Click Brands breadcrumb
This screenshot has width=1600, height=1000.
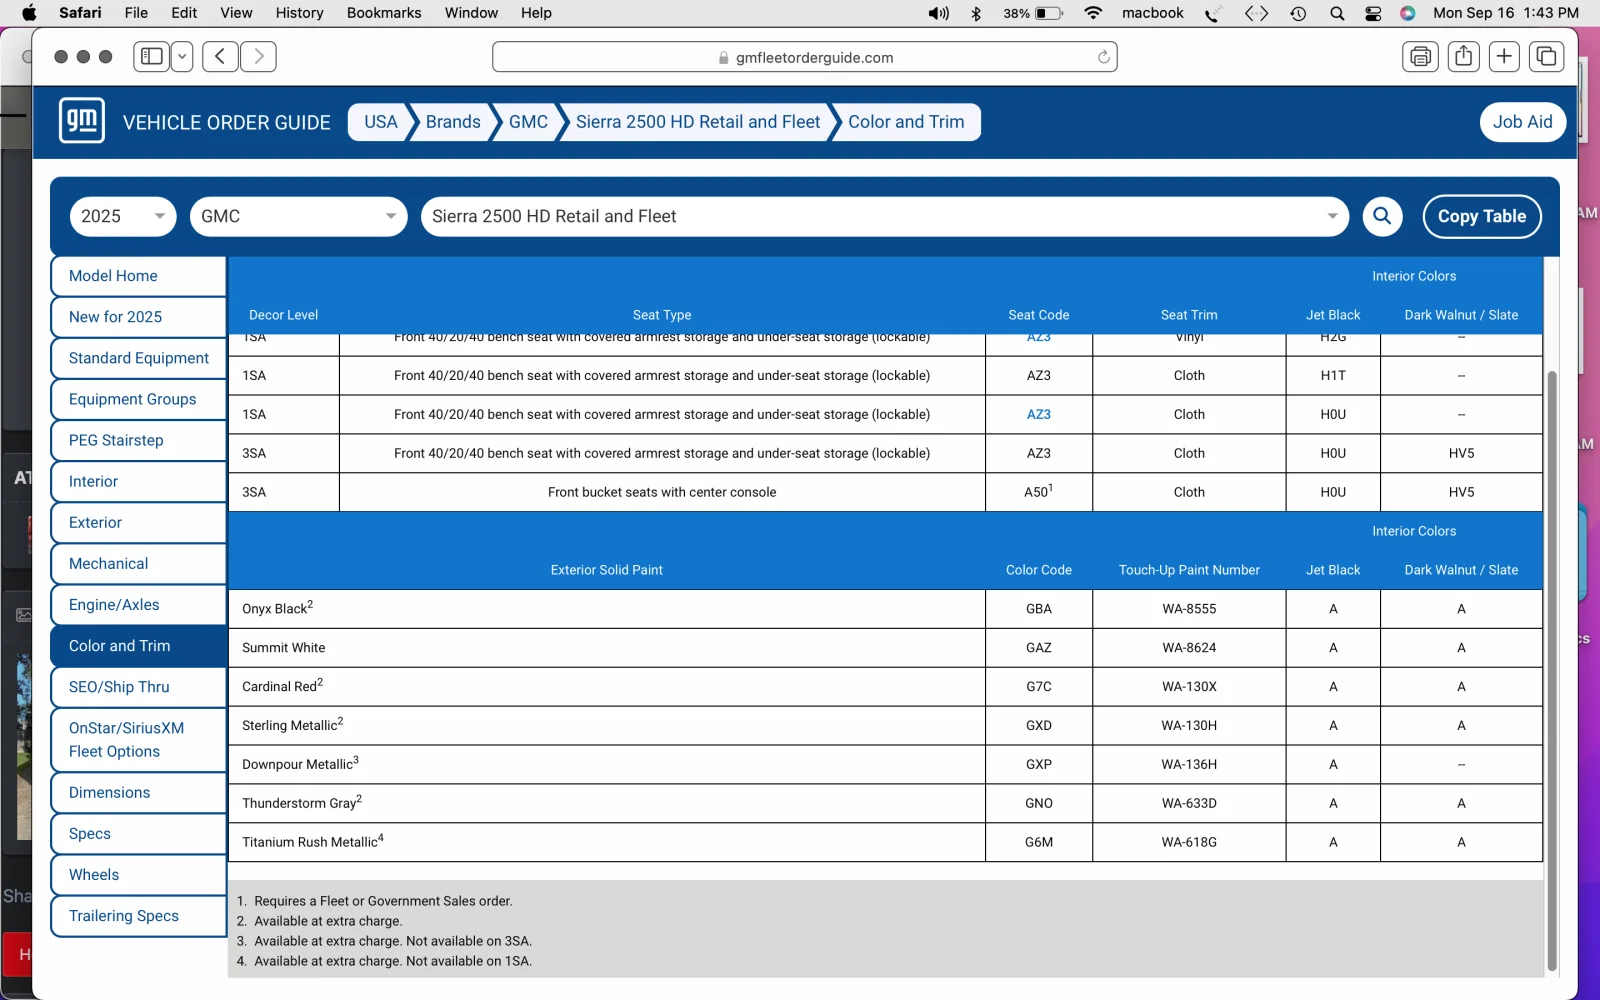453,122
